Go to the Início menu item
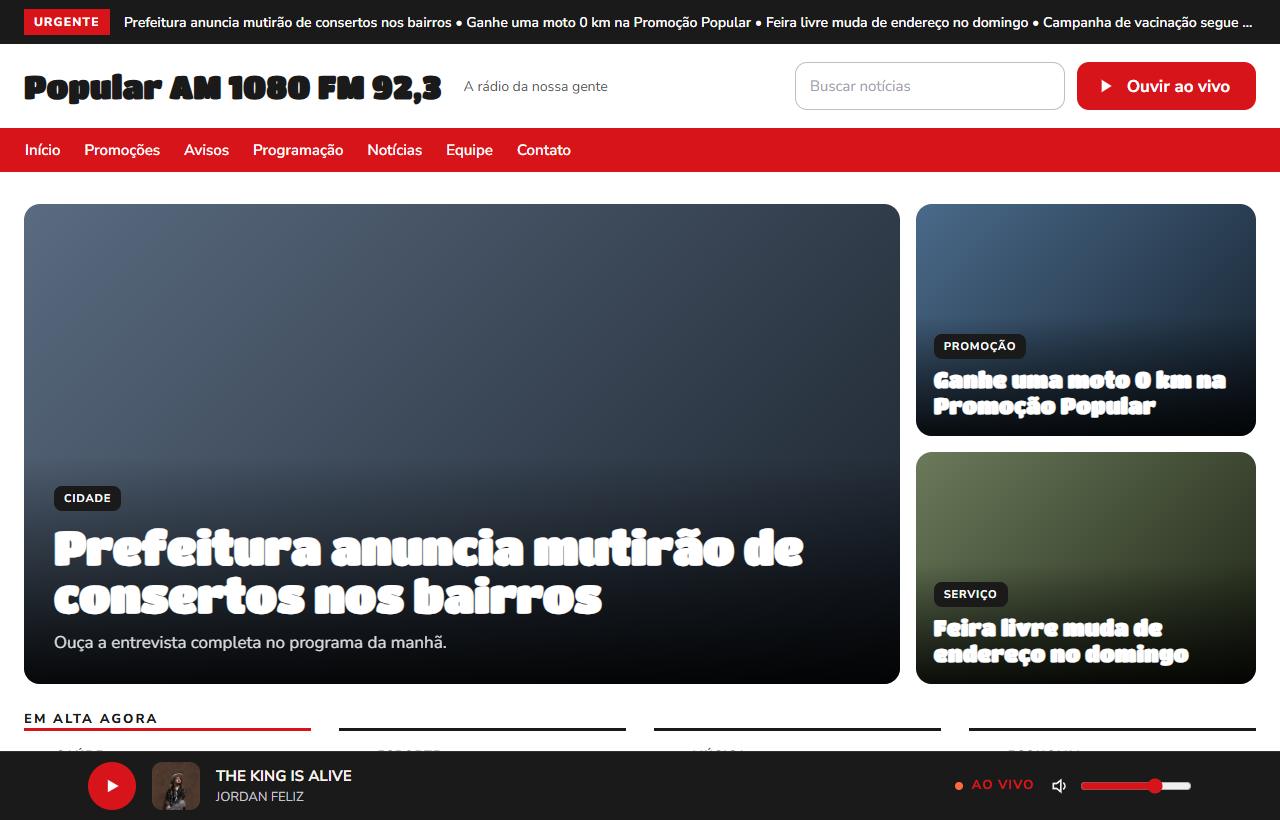Image resolution: width=1280 pixels, height=820 pixels. click(43, 150)
